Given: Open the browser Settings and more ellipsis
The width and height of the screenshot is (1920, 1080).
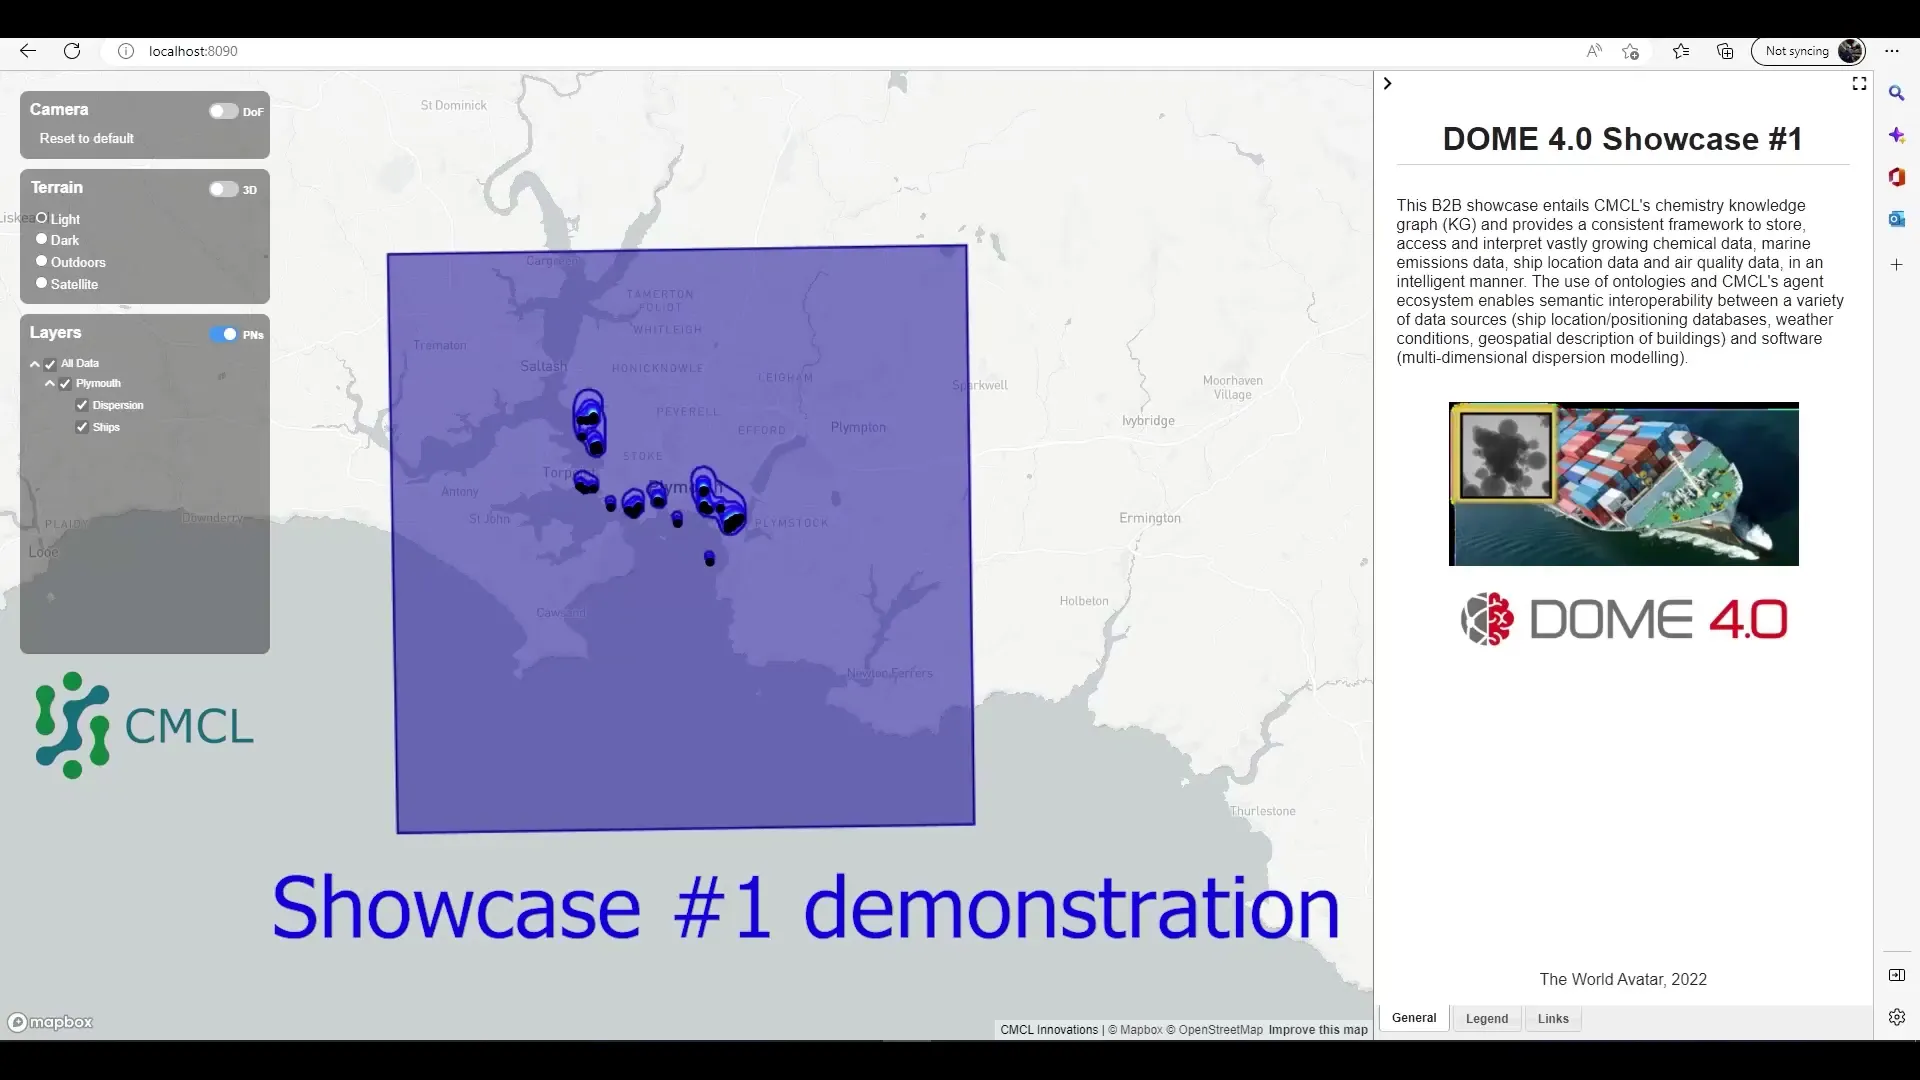Looking at the screenshot, I should (x=1892, y=51).
